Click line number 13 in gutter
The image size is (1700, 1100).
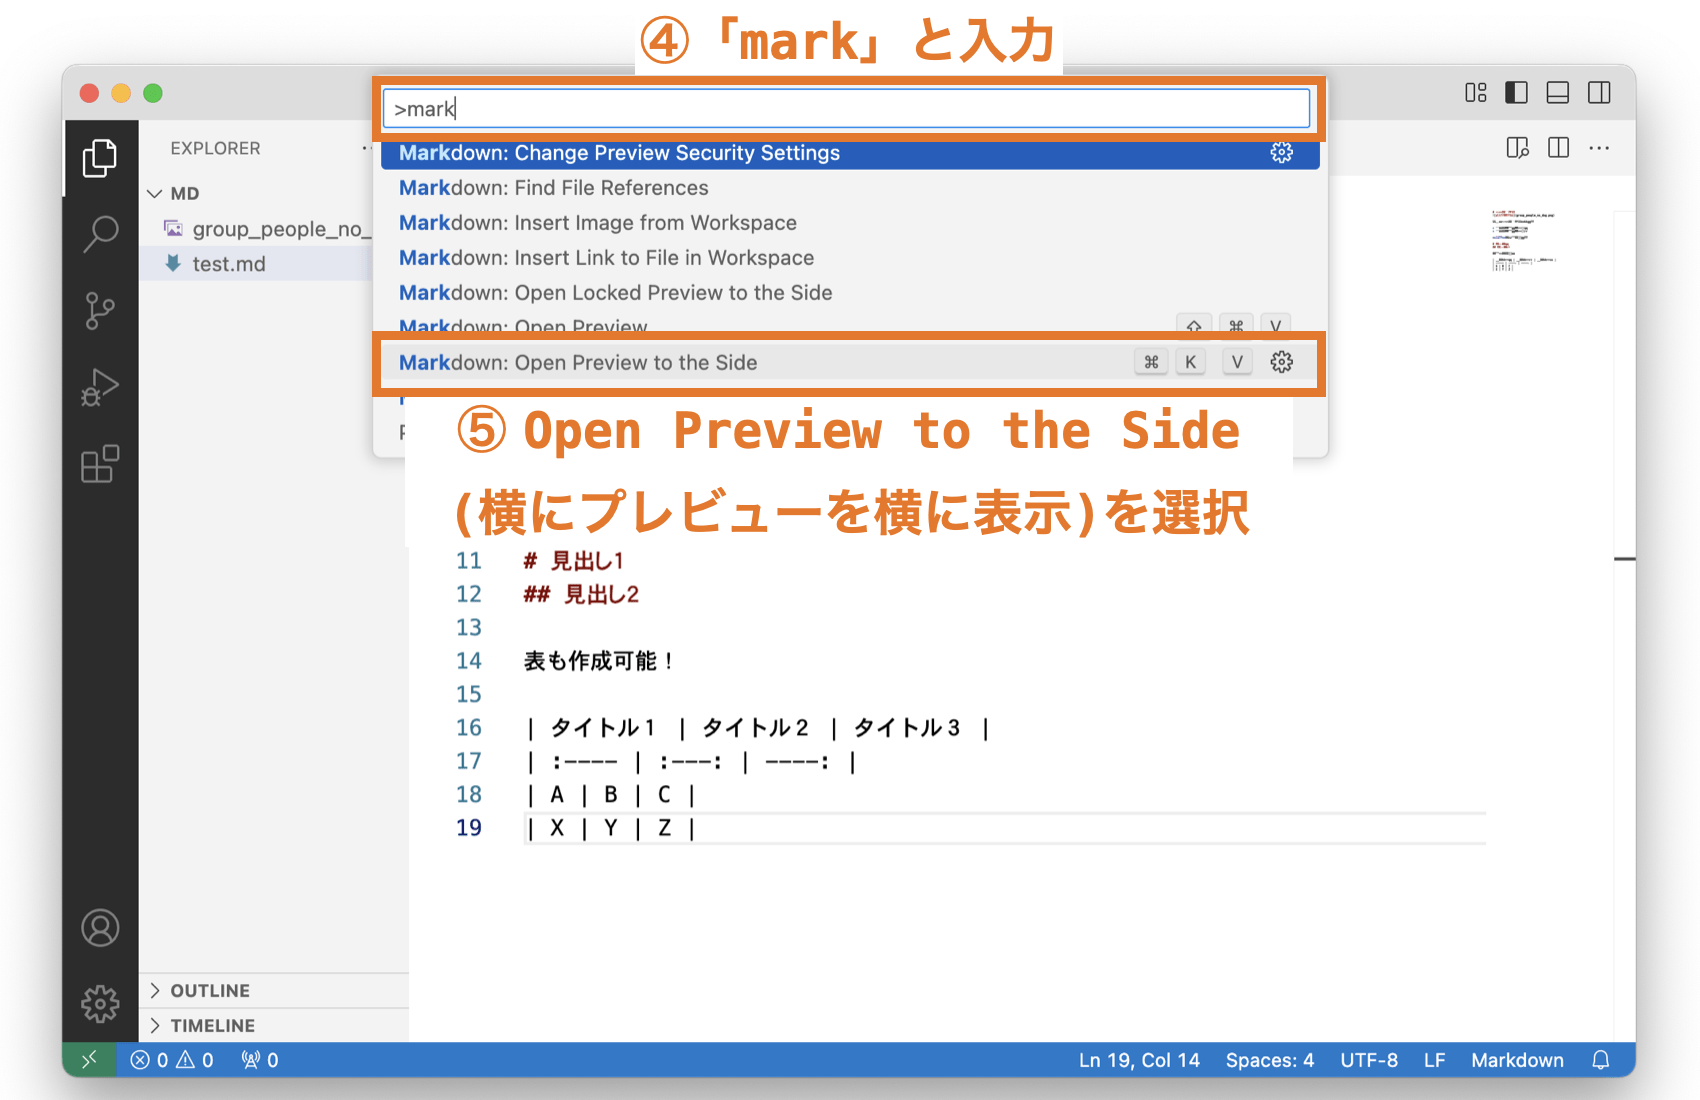coord(469,628)
